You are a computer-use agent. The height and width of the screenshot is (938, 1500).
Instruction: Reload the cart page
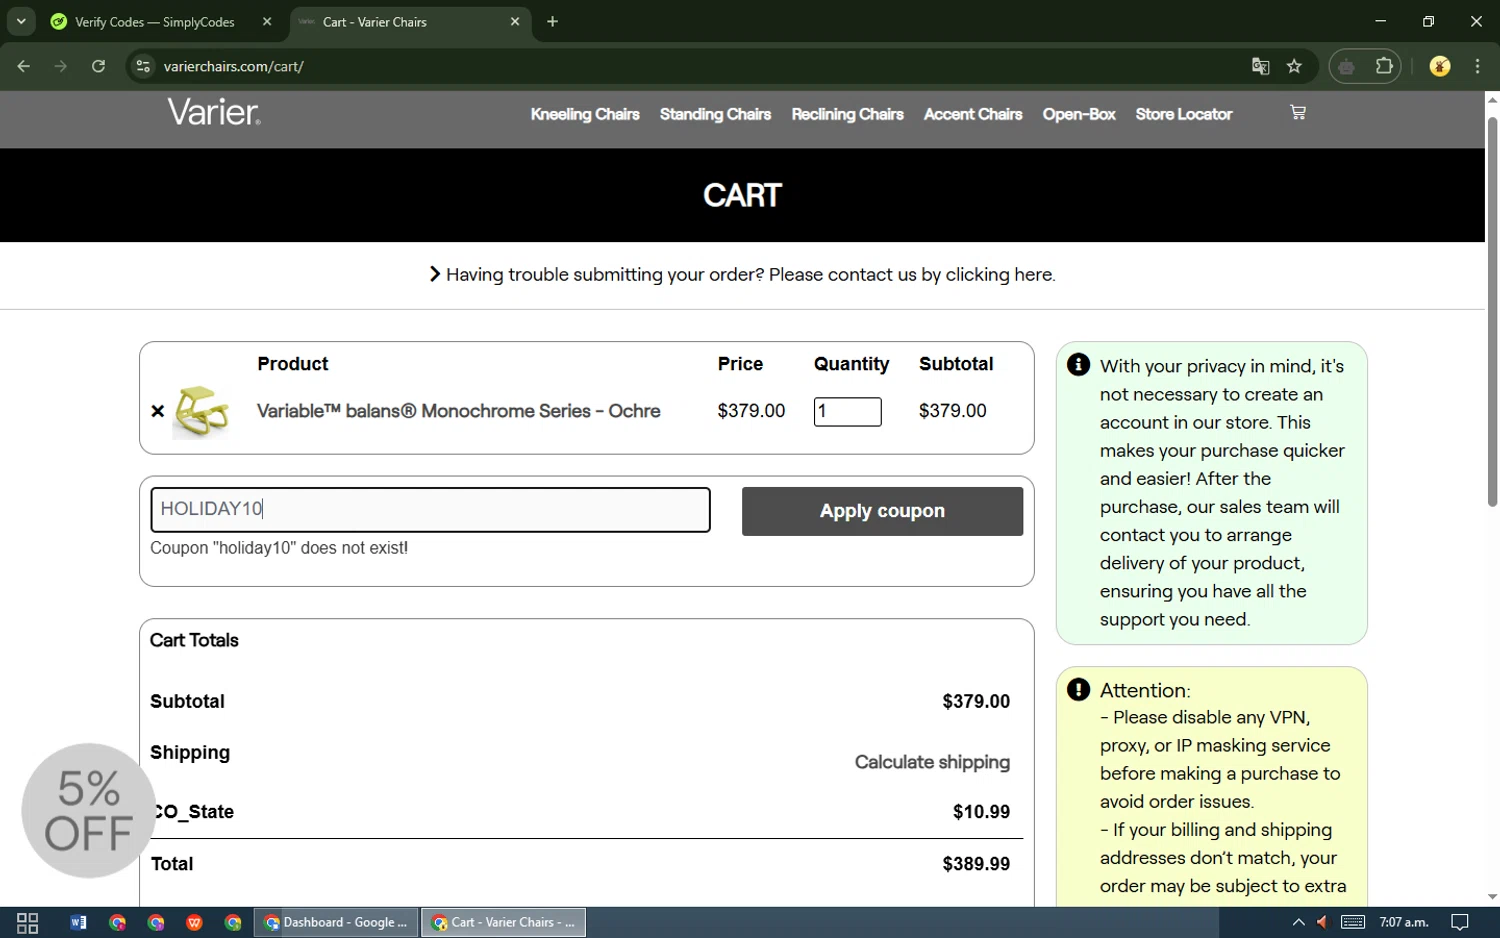(x=98, y=66)
